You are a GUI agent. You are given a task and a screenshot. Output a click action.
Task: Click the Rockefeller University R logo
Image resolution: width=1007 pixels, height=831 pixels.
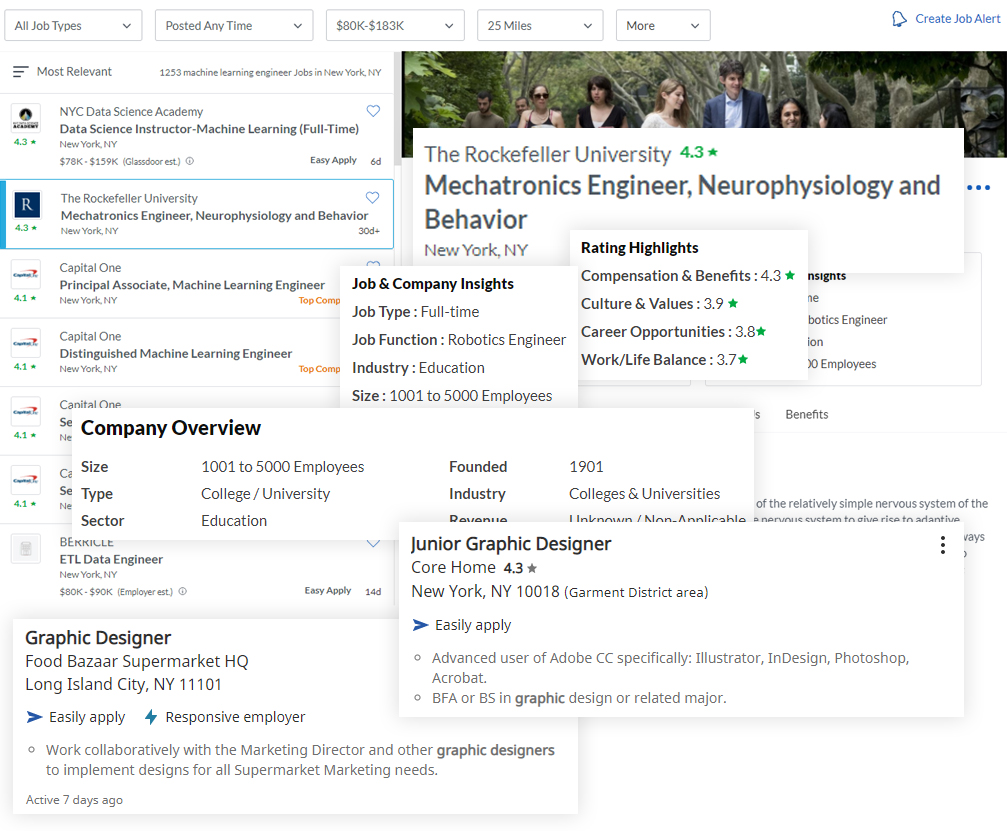[x=26, y=205]
